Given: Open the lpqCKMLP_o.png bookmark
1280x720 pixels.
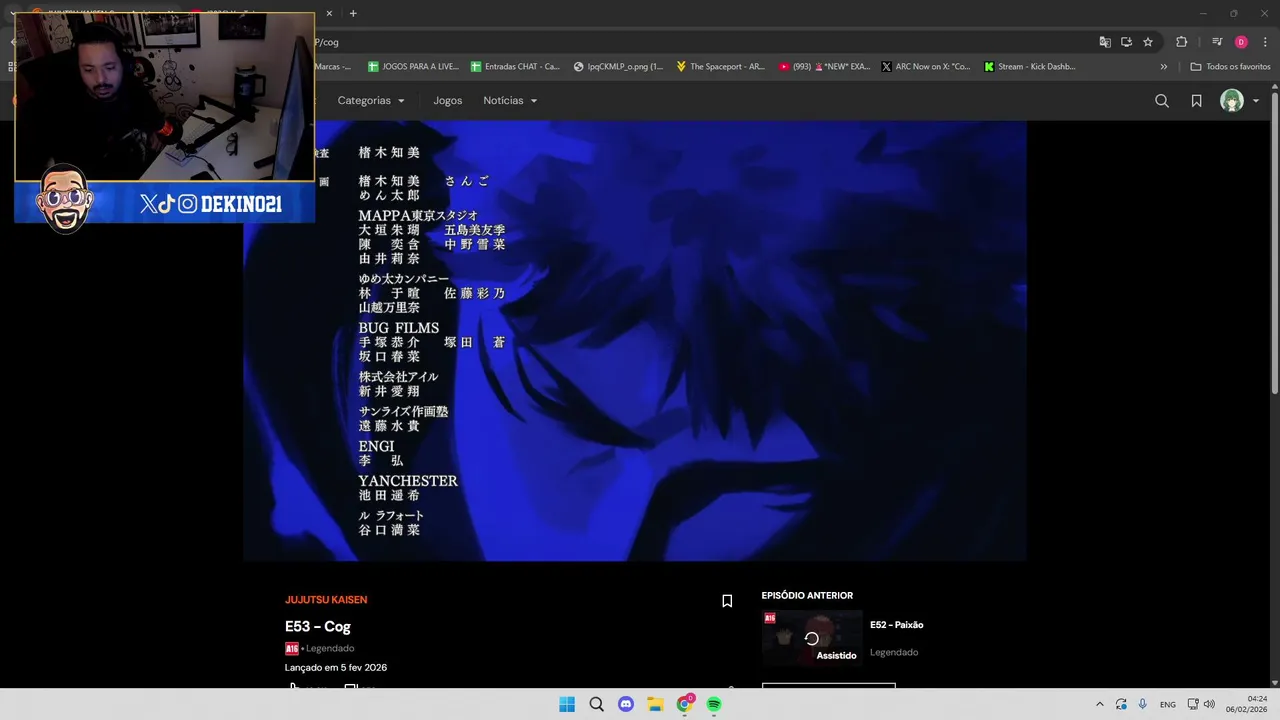Looking at the screenshot, I should tap(618, 67).
